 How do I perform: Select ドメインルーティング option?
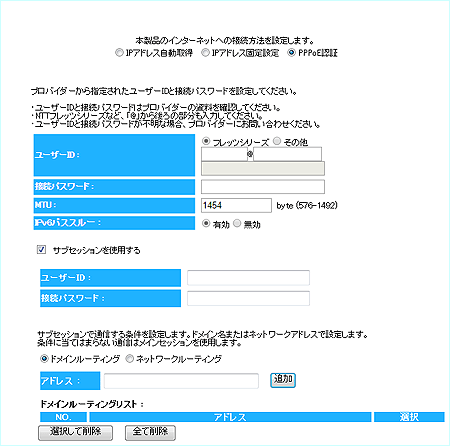[44, 359]
